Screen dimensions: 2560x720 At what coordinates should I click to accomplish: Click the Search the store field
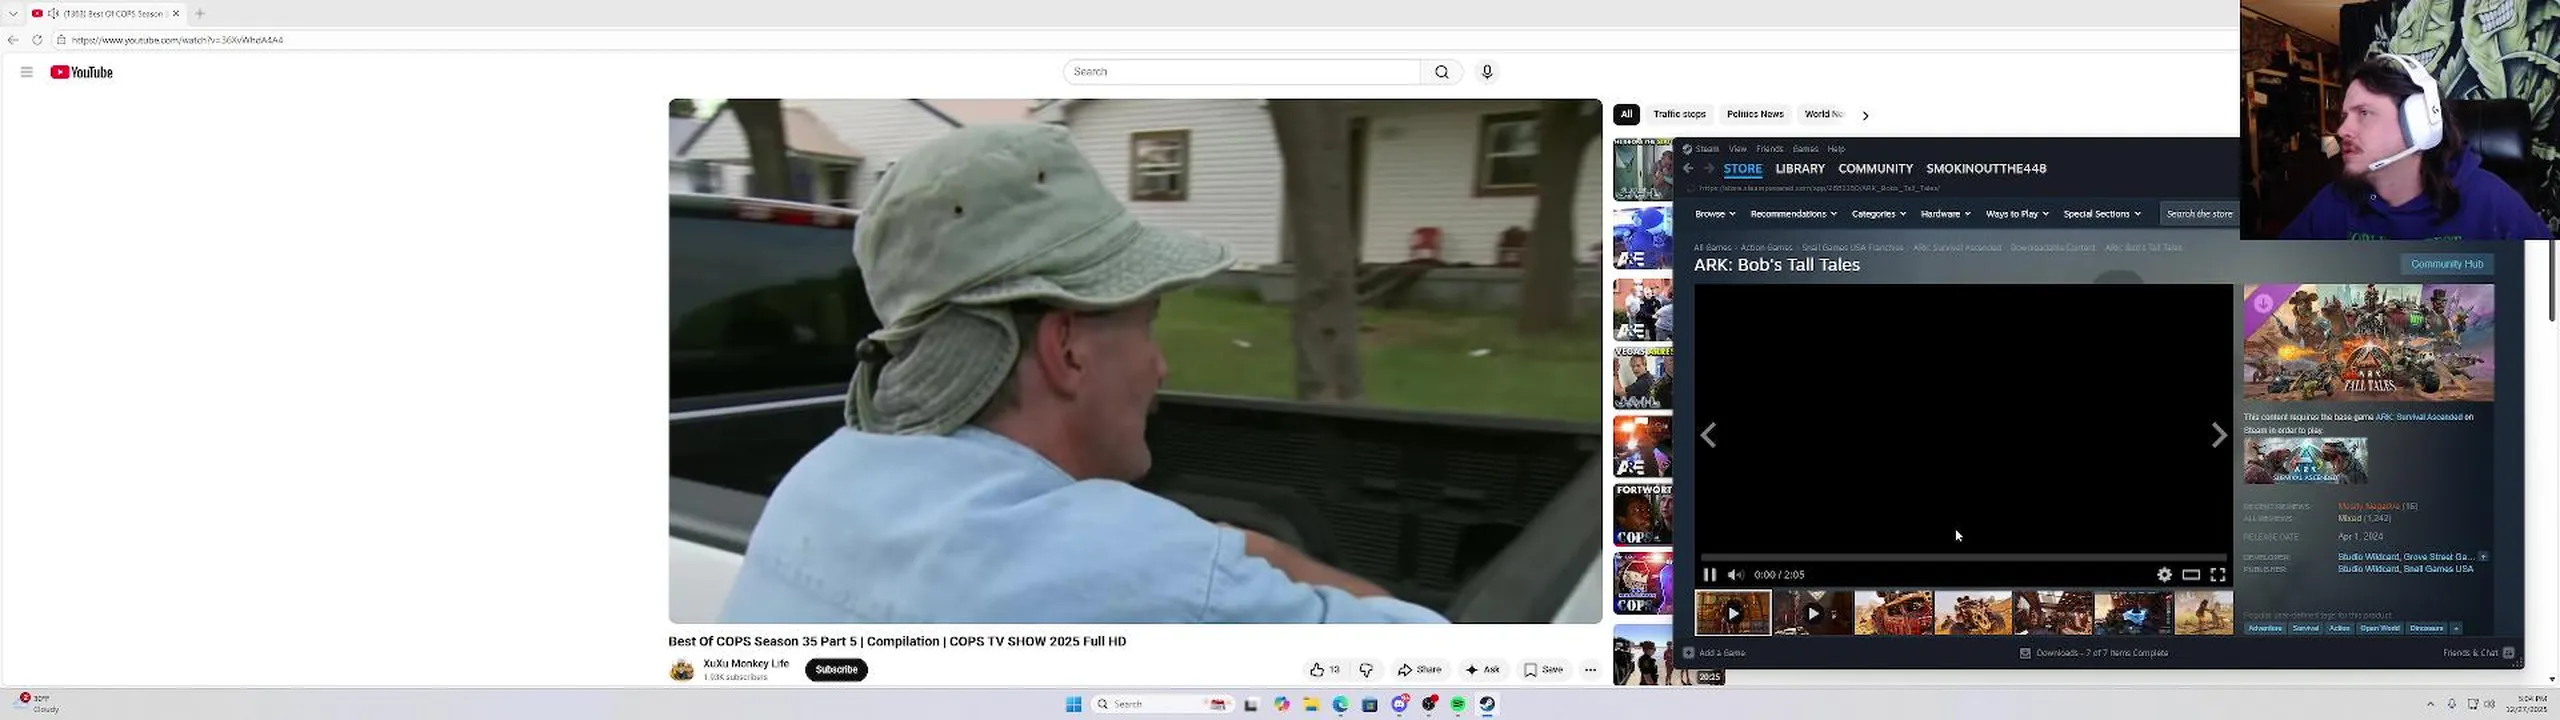(x=2199, y=214)
